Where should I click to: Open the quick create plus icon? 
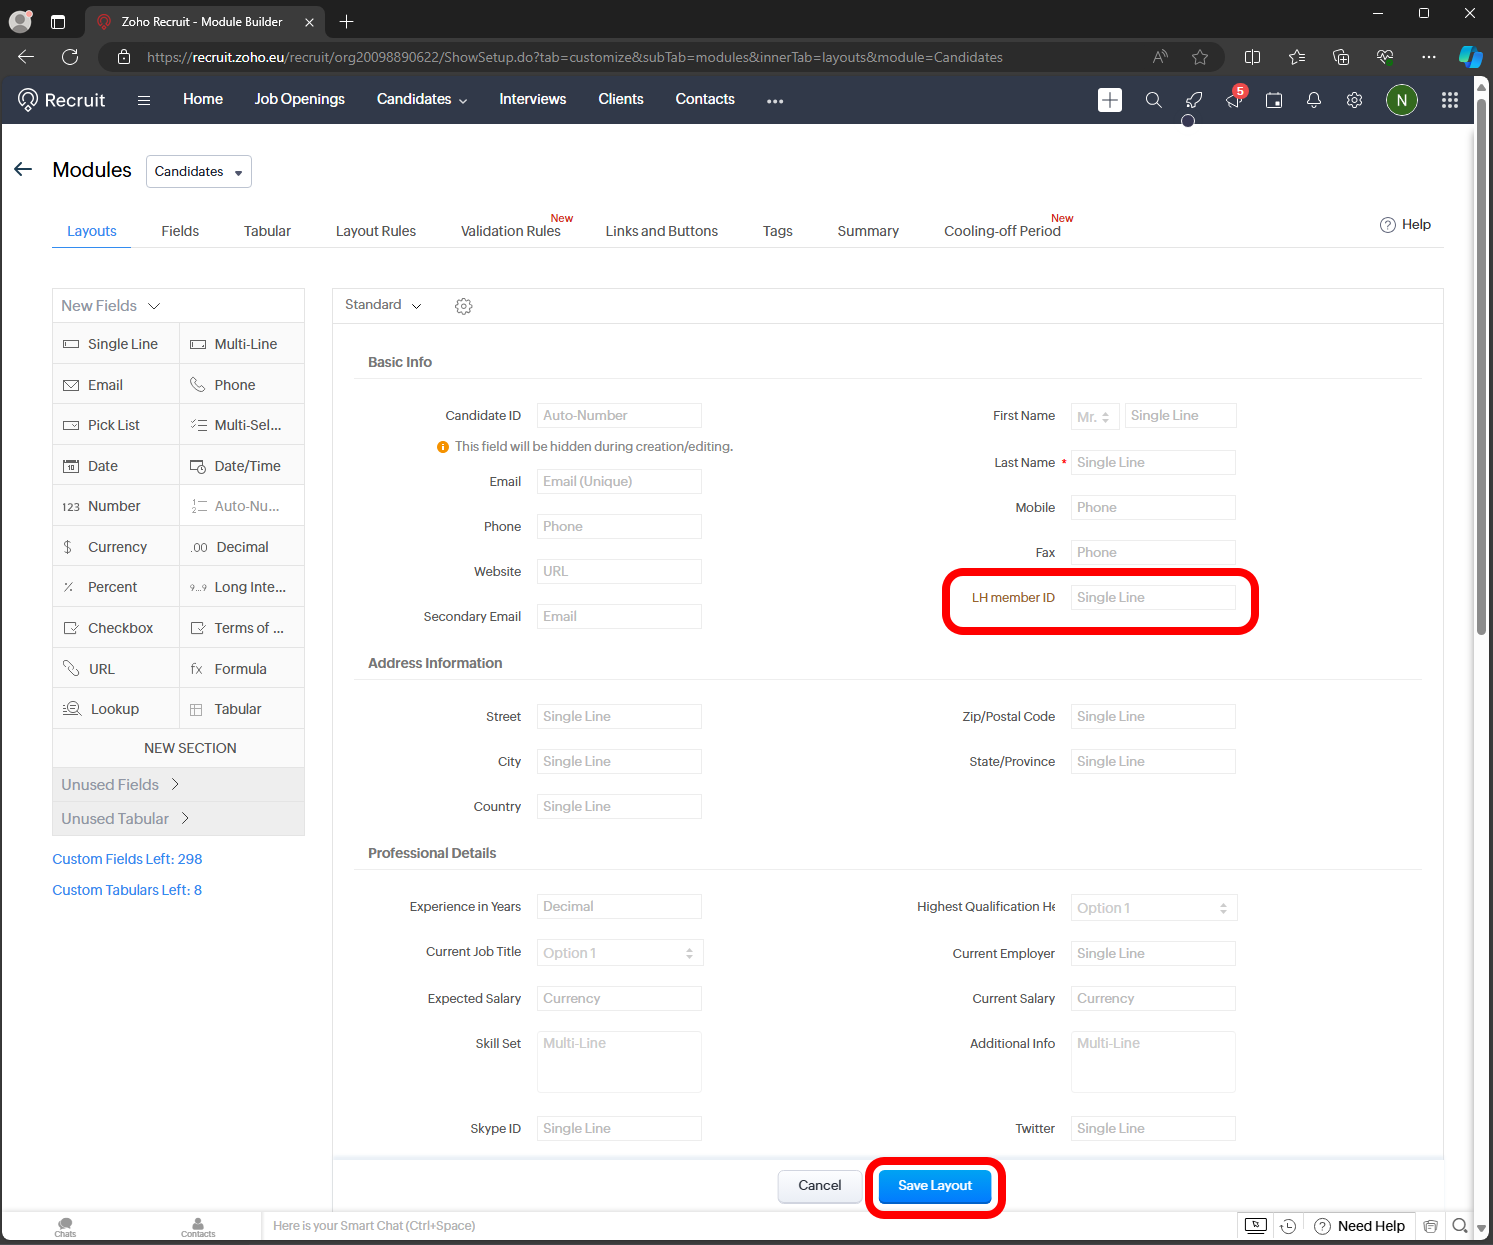tap(1110, 100)
